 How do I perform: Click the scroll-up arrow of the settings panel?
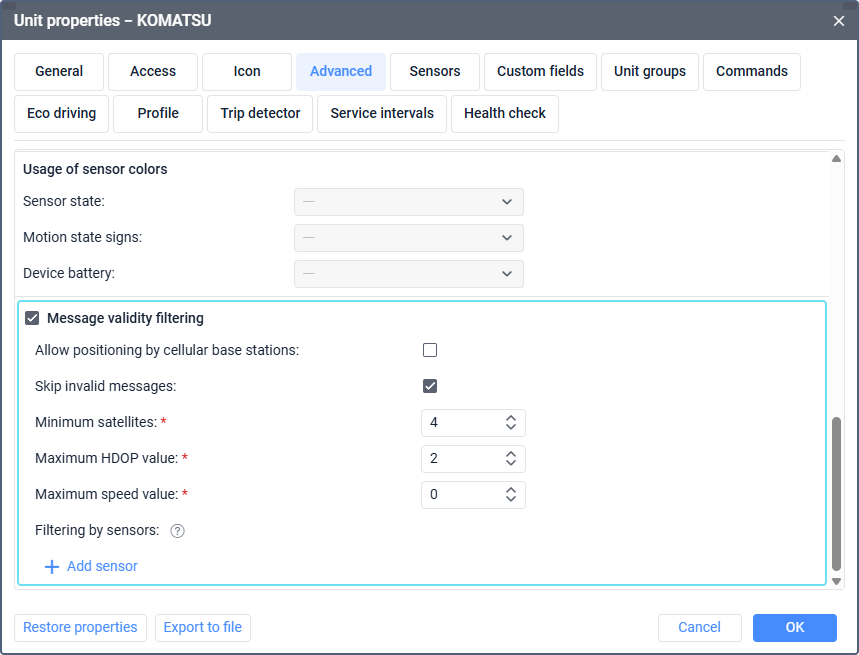[x=837, y=158]
